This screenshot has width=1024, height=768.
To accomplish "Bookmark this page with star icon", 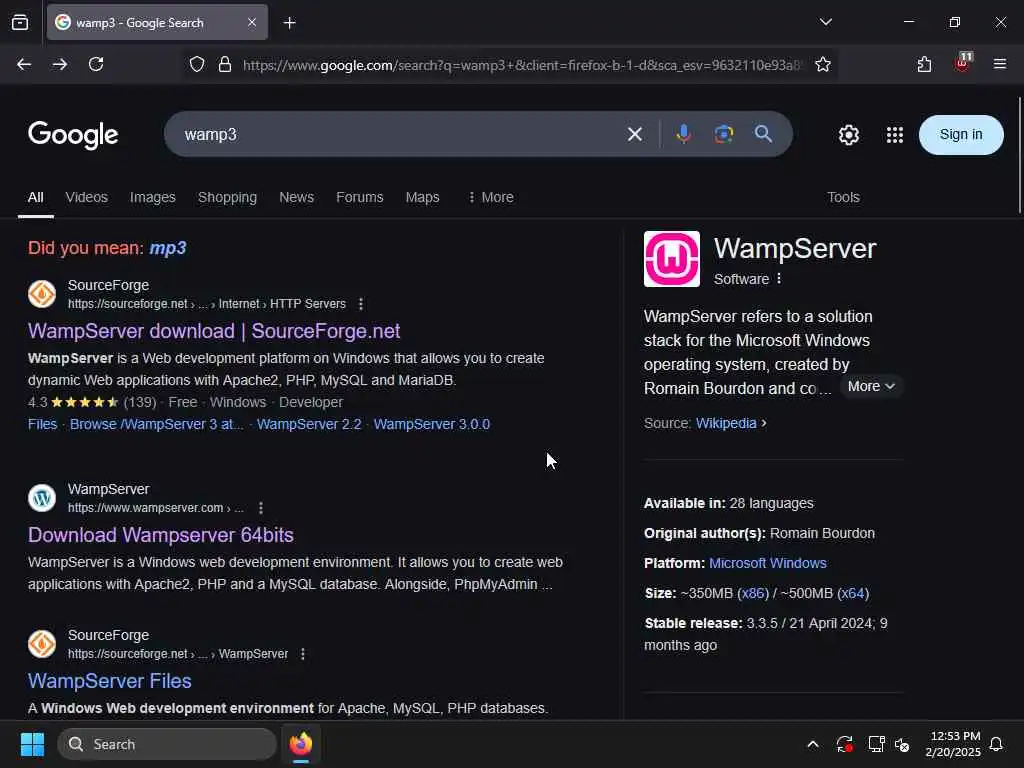I will [823, 65].
